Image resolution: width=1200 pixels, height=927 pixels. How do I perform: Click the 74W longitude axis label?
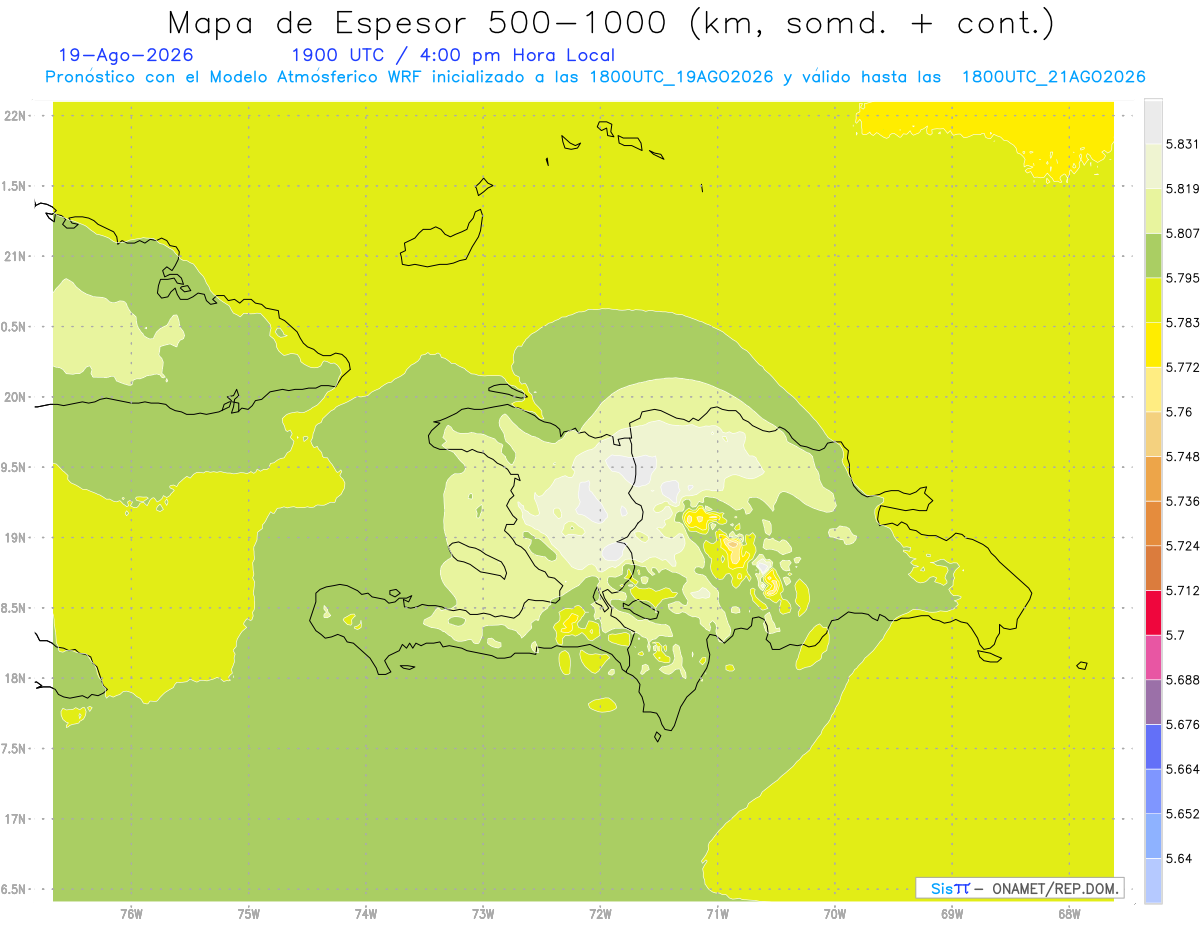(x=366, y=914)
